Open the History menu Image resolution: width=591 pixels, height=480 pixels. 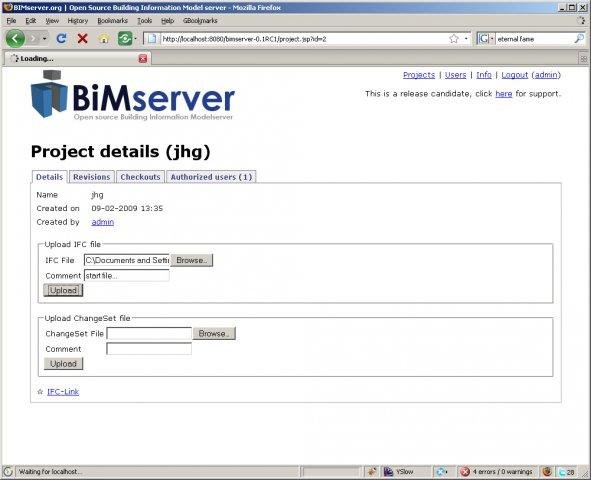78,21
